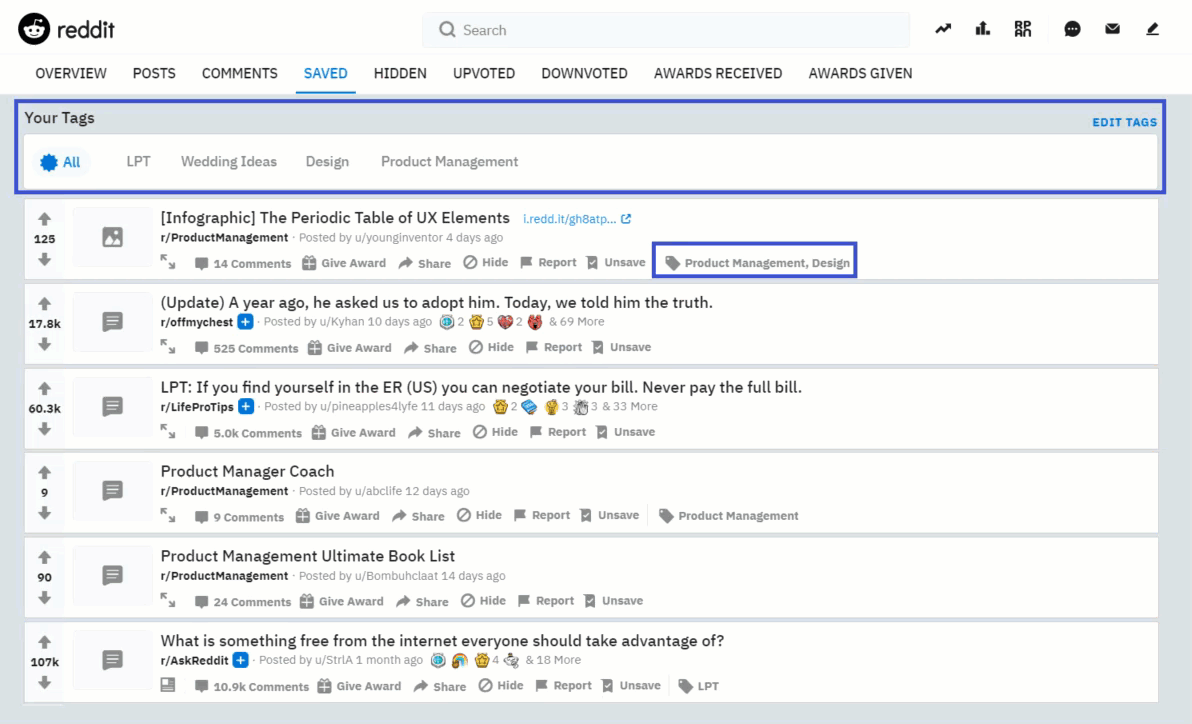Select the All tag filter
1192x724 pixels.
pos(61,162)
